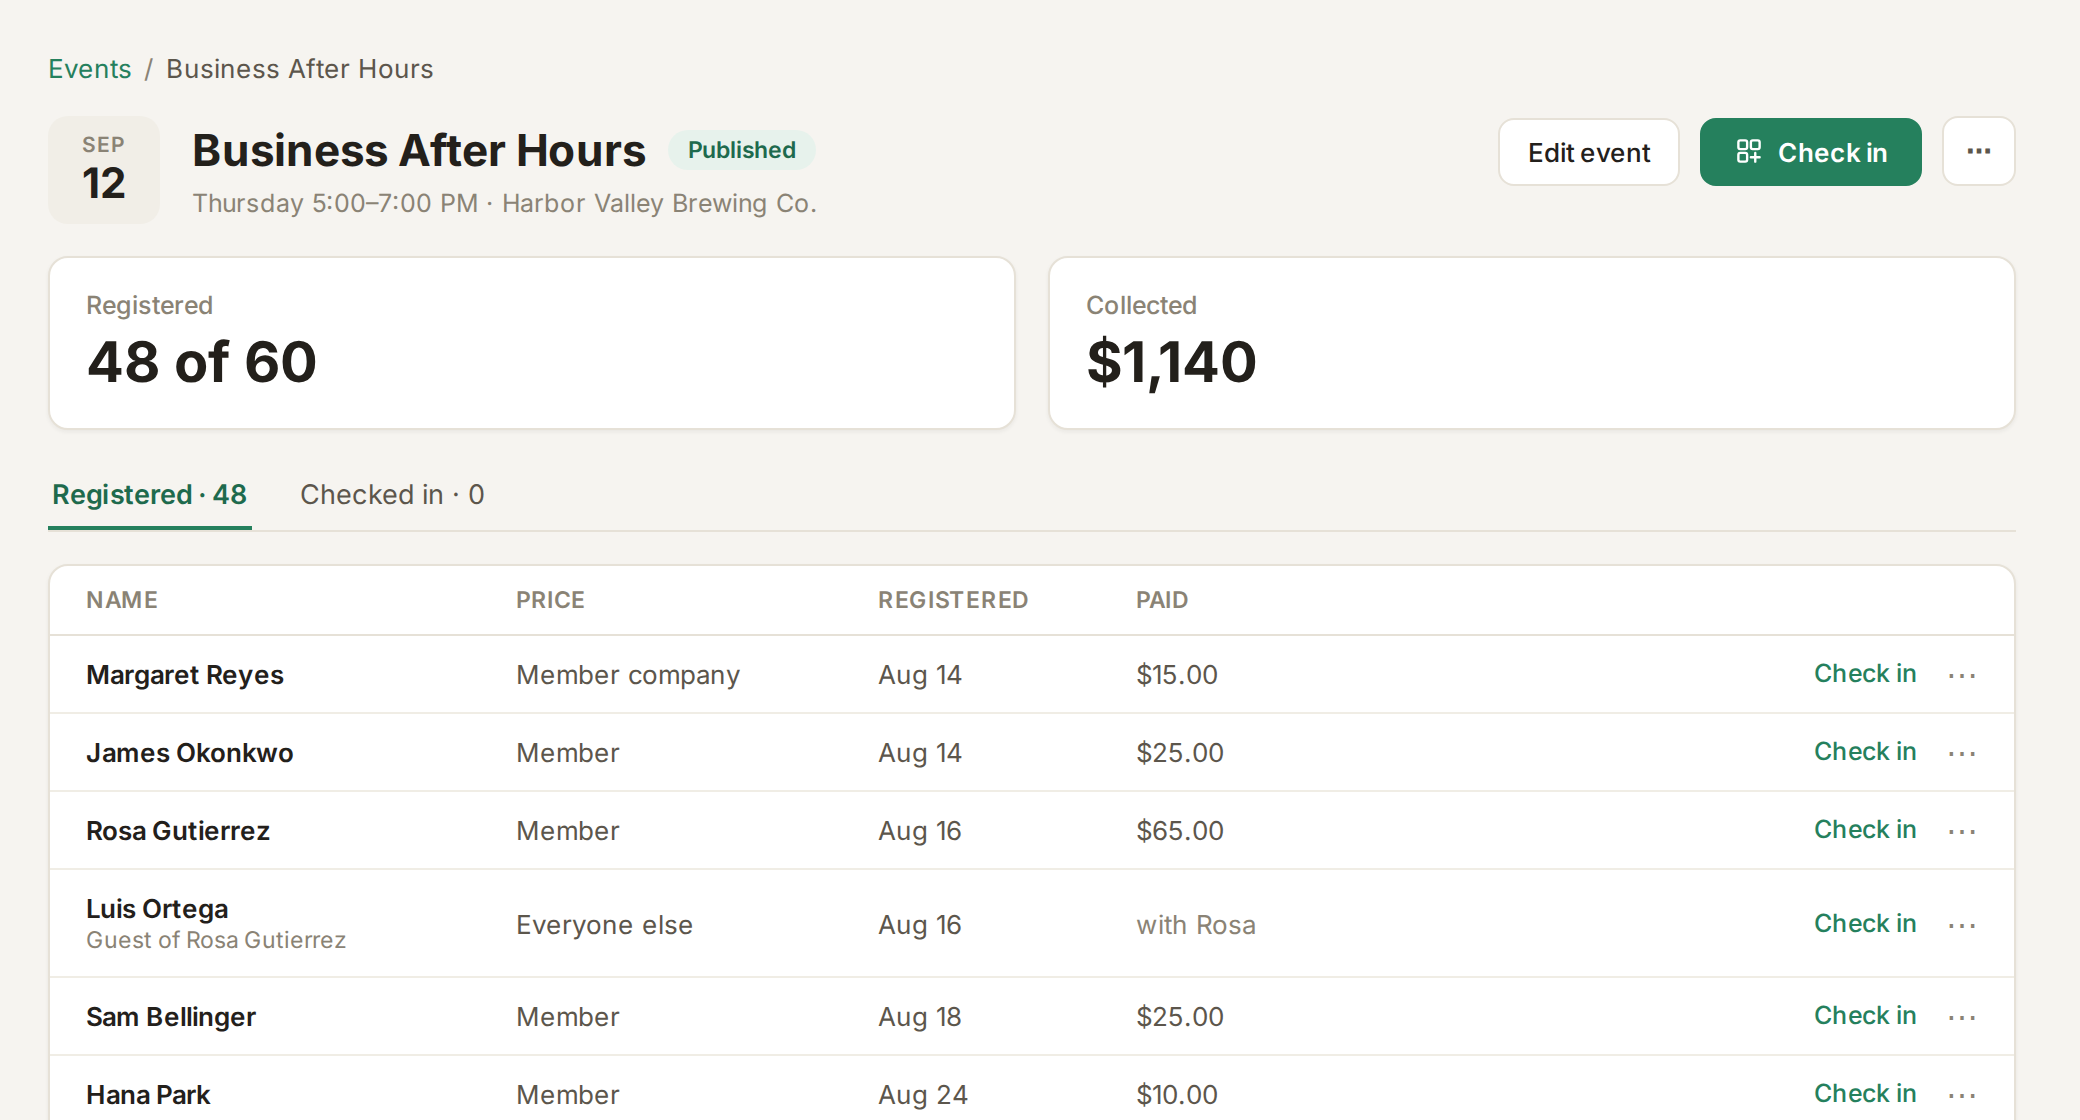
Task: Check in Luis Ortega
Action: point(1865,924)
